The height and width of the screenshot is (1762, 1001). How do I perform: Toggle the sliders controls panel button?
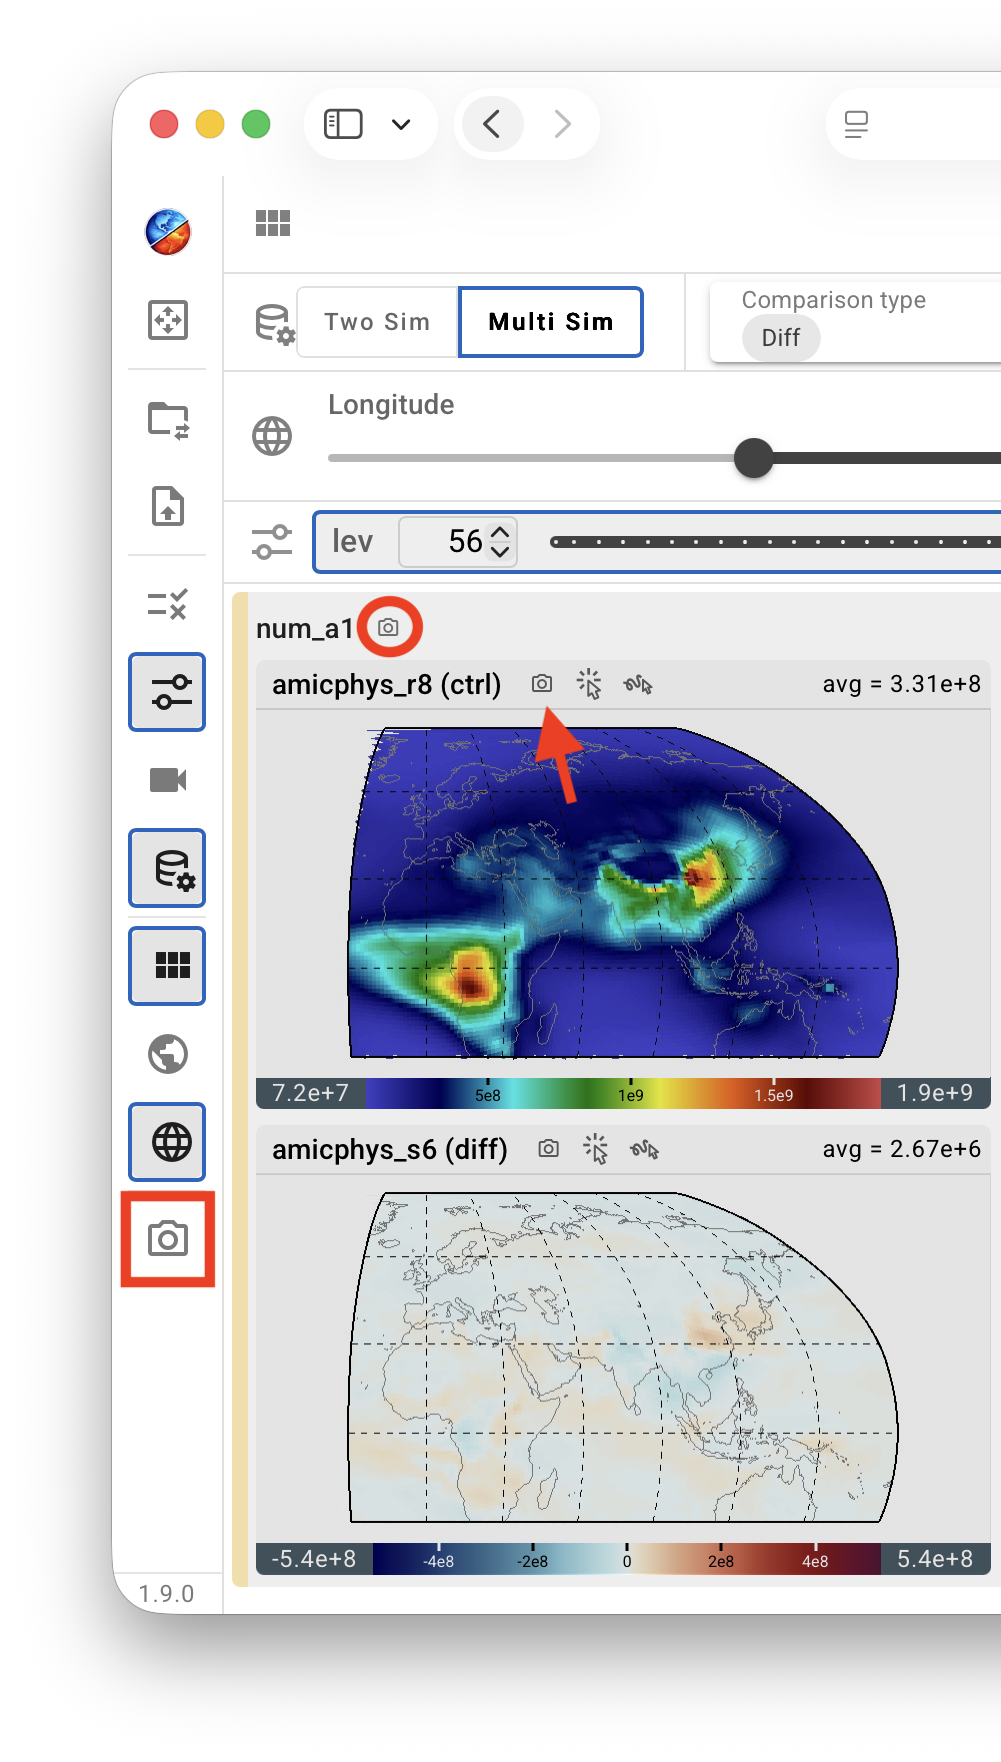[168, 692]
